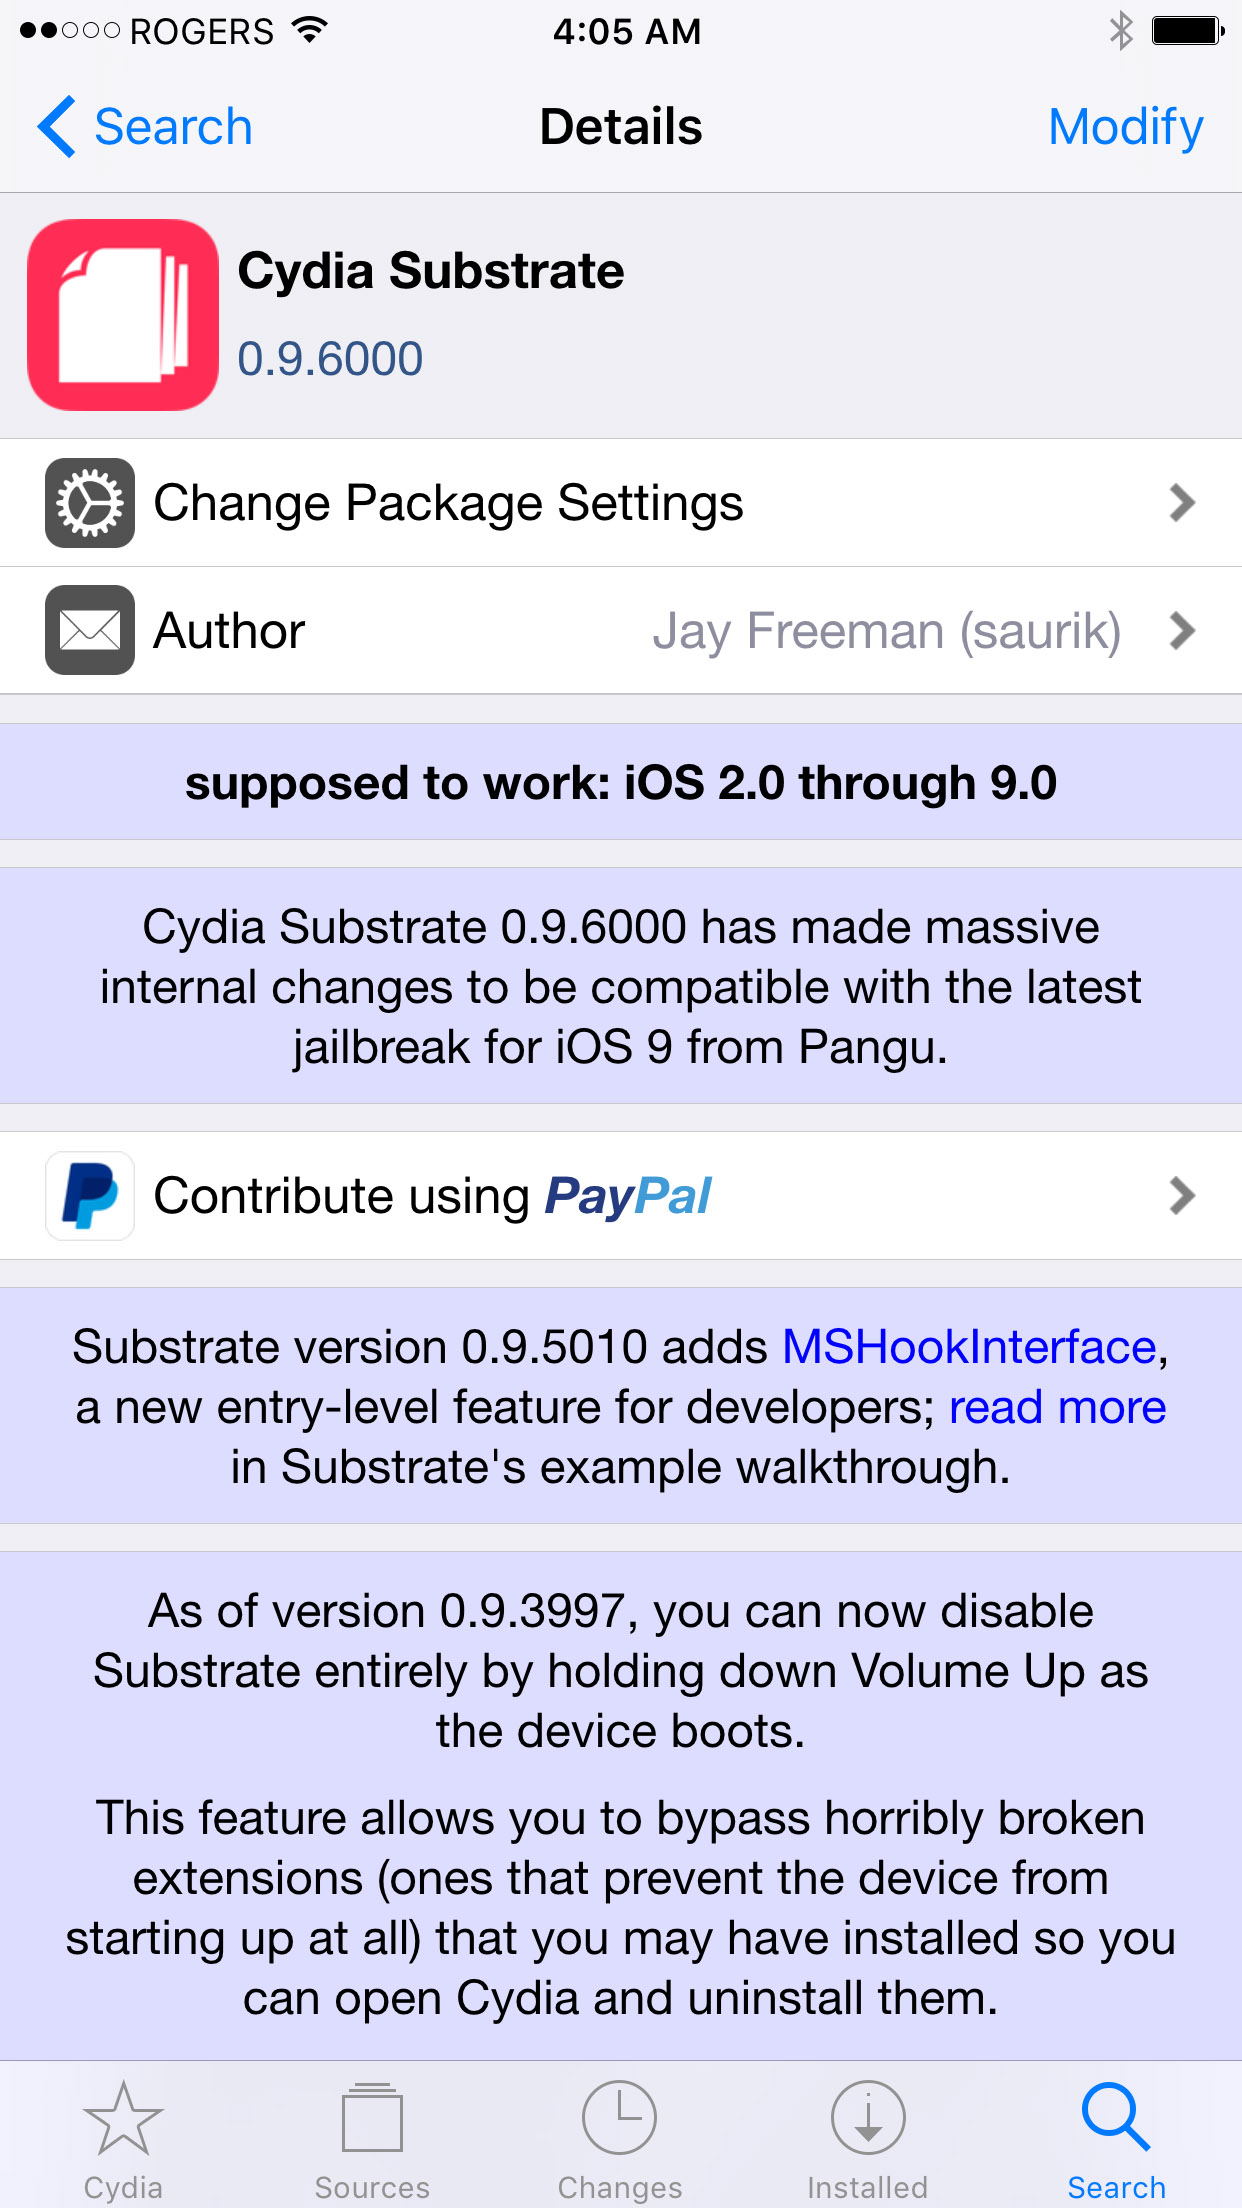Screen dimensions: 1242x2208
Task: Tap the Bluetooth status icon
Action: coord(1121,31)
